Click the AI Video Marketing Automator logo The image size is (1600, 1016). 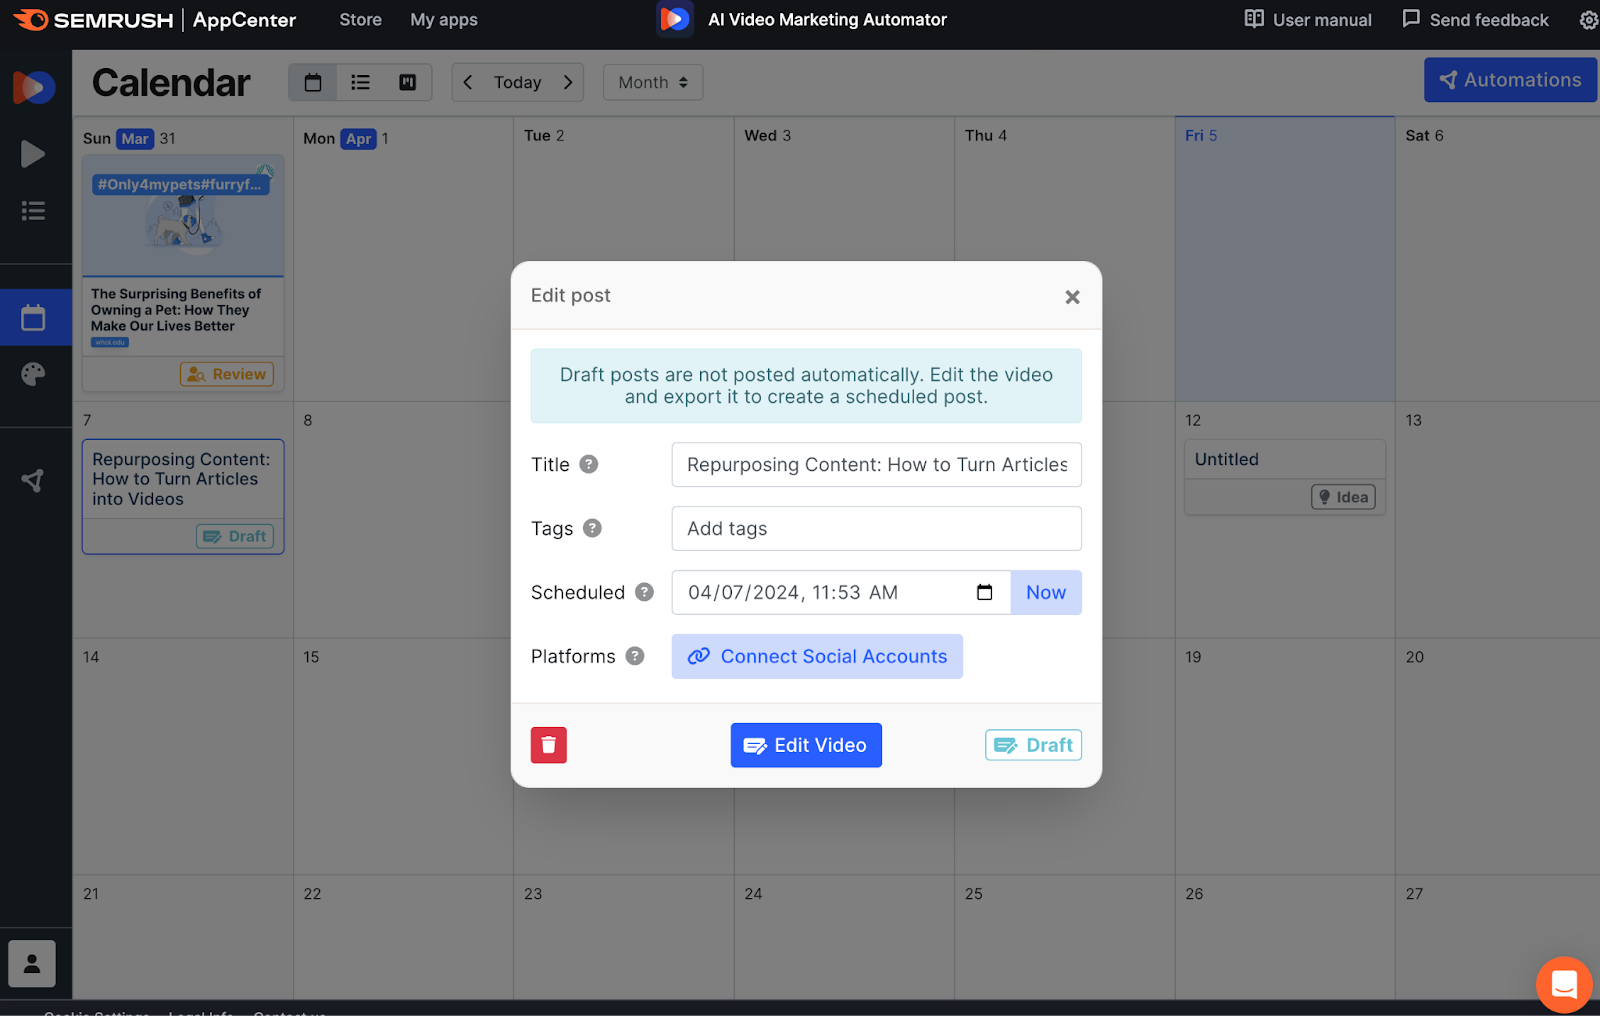674,18
